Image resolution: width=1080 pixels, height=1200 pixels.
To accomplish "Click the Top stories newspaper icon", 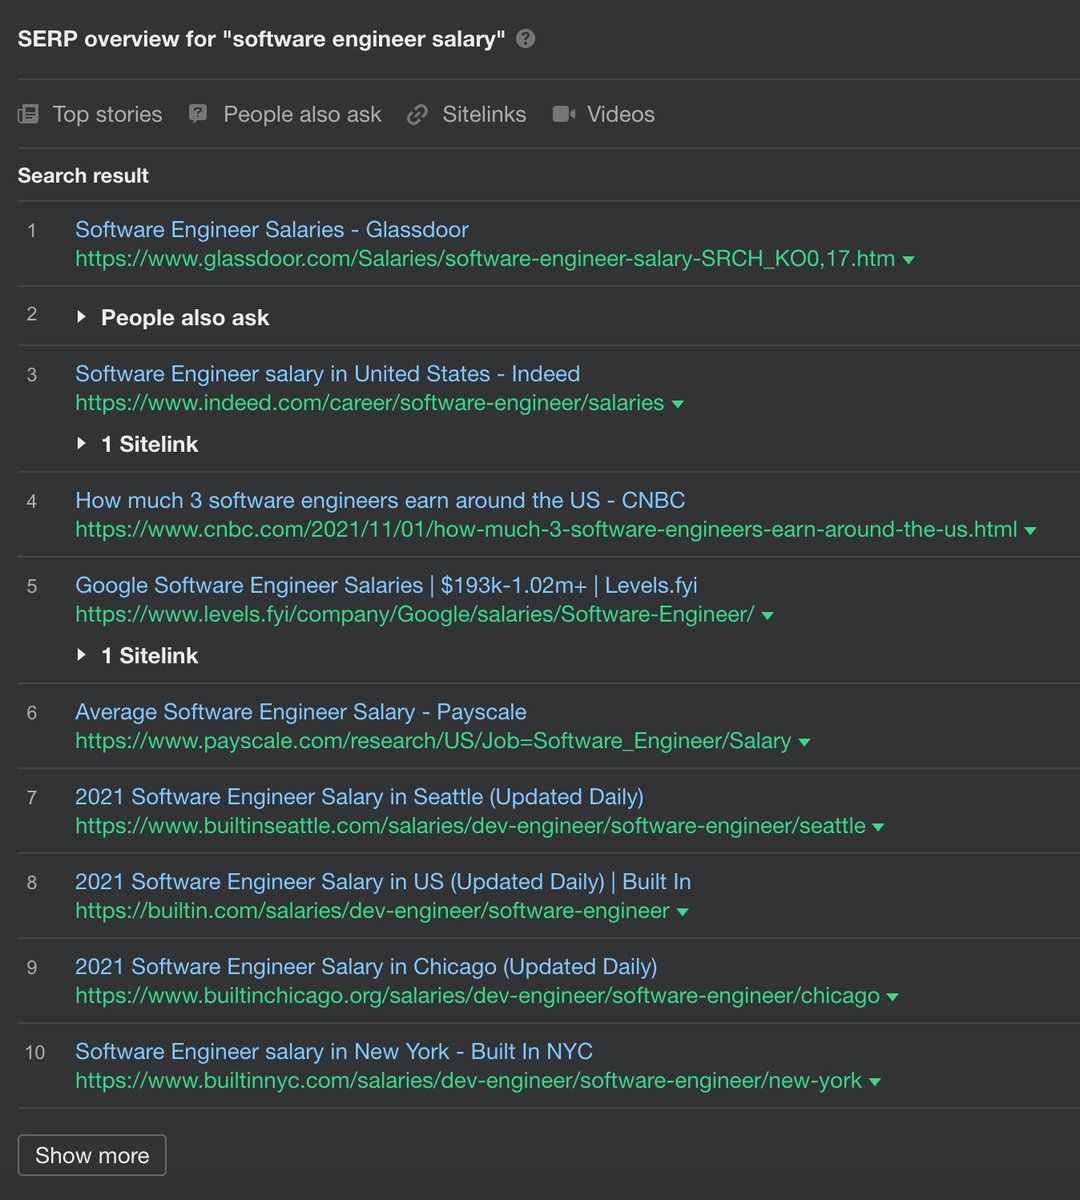I will point(28,114).
